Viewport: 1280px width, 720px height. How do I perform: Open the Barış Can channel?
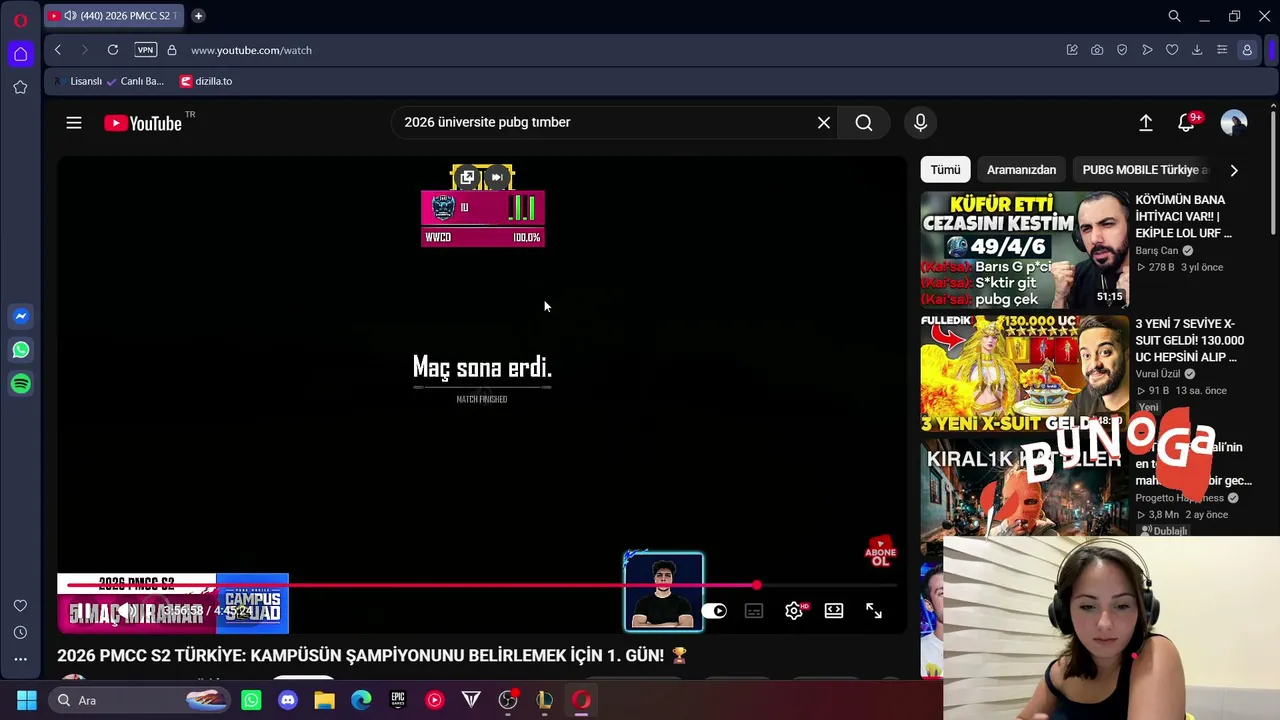coord(1156,251)
